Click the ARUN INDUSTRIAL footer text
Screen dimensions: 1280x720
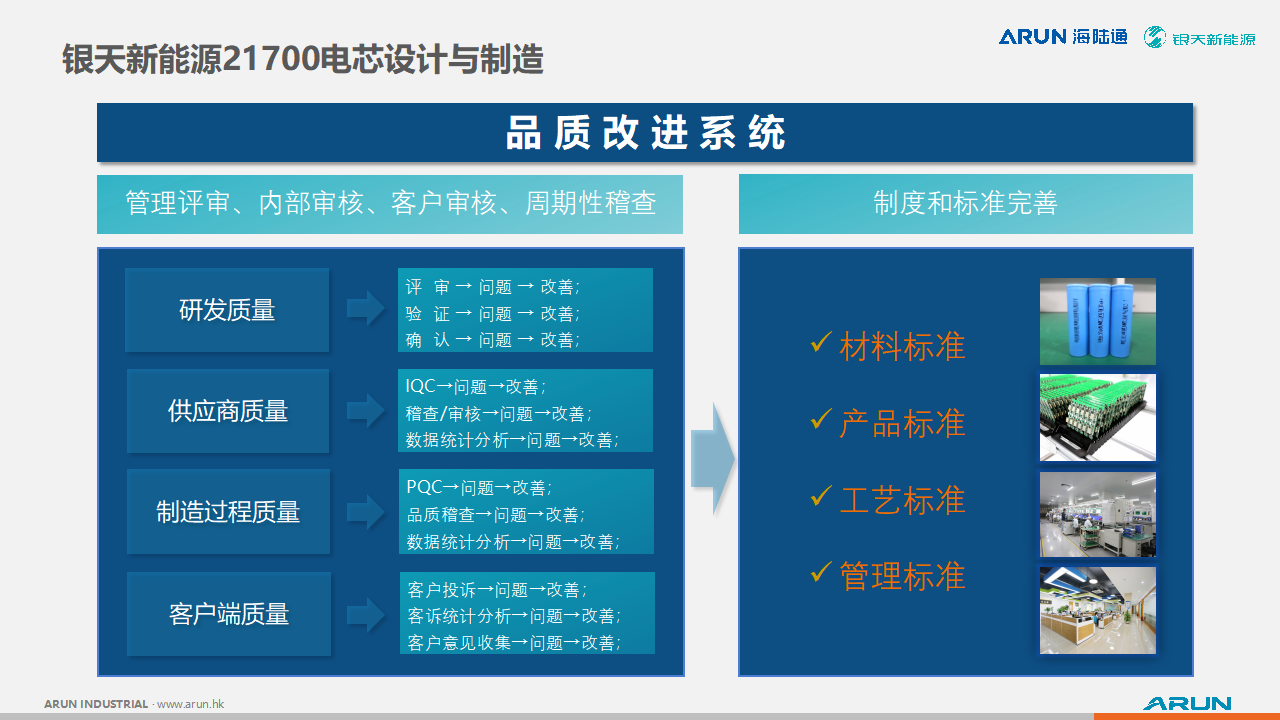[x=96, y=704]
